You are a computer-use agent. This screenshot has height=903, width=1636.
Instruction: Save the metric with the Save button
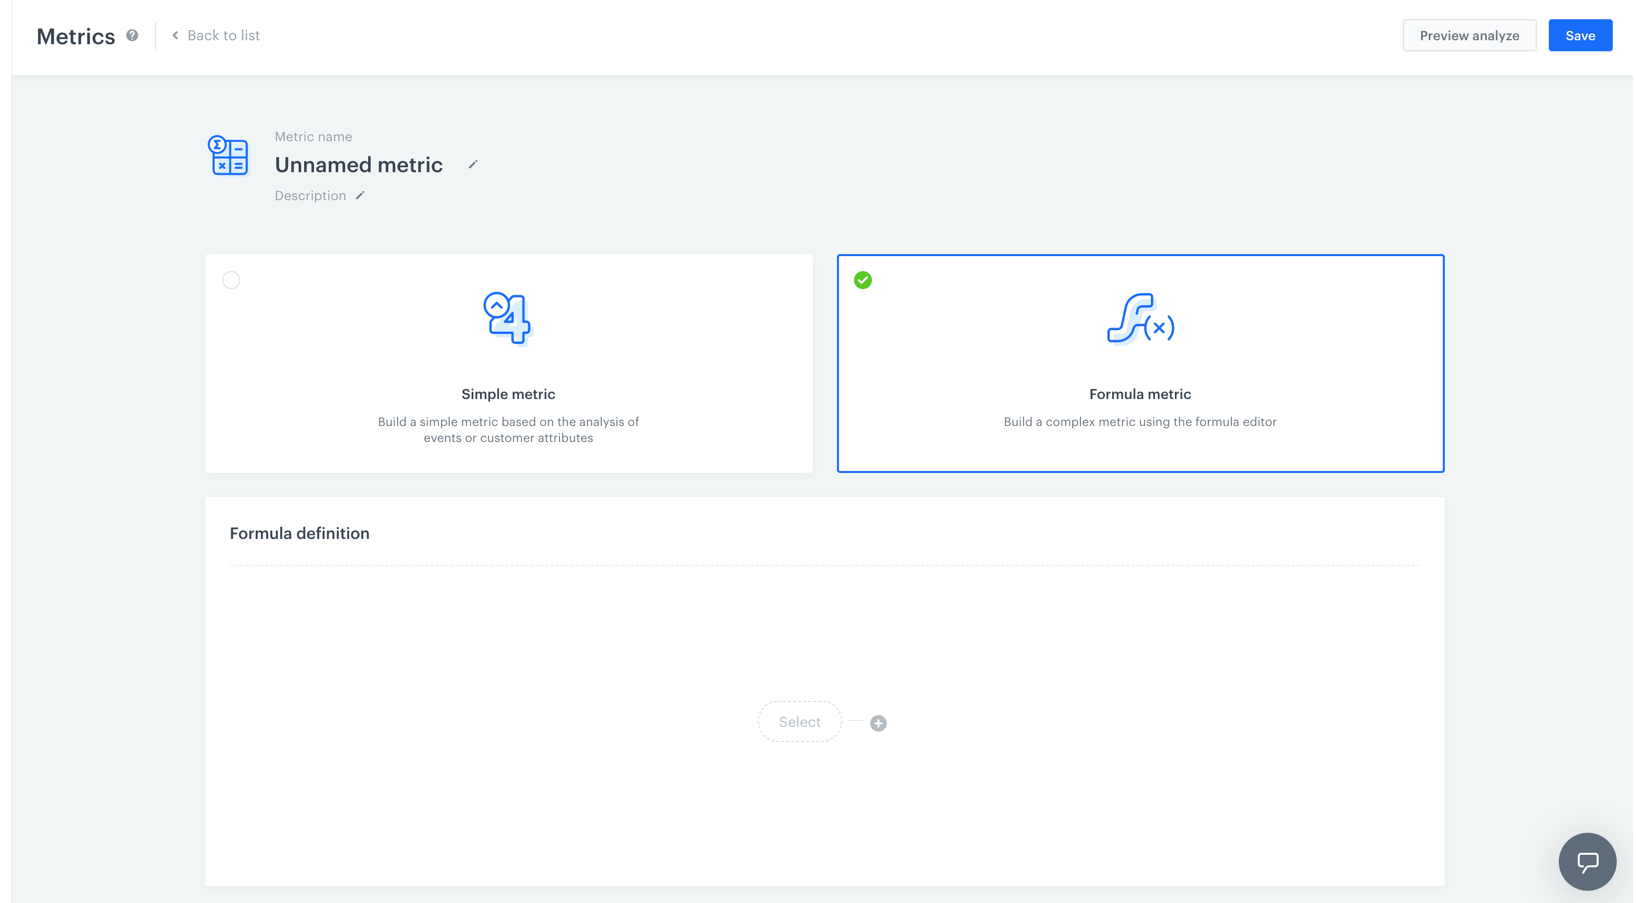click(1579, 36)
